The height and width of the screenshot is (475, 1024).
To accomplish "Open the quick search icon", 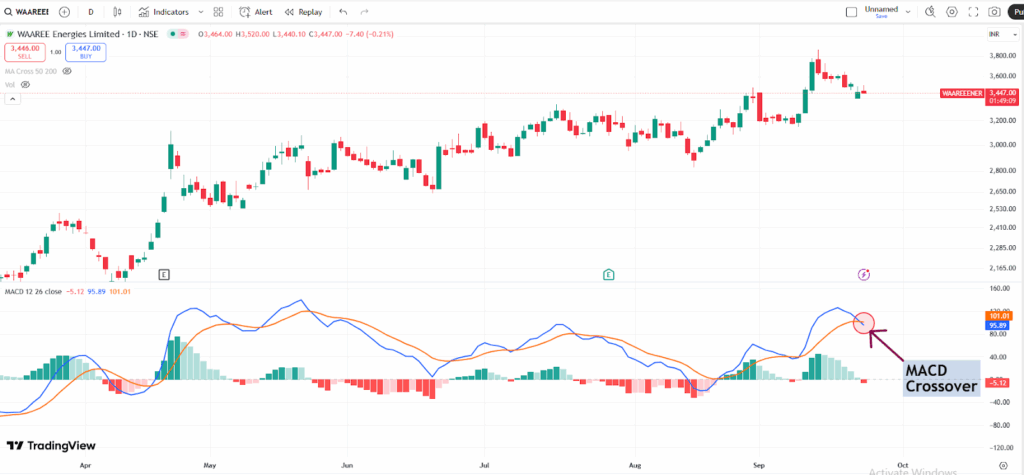I will click(x=929, y=12).
